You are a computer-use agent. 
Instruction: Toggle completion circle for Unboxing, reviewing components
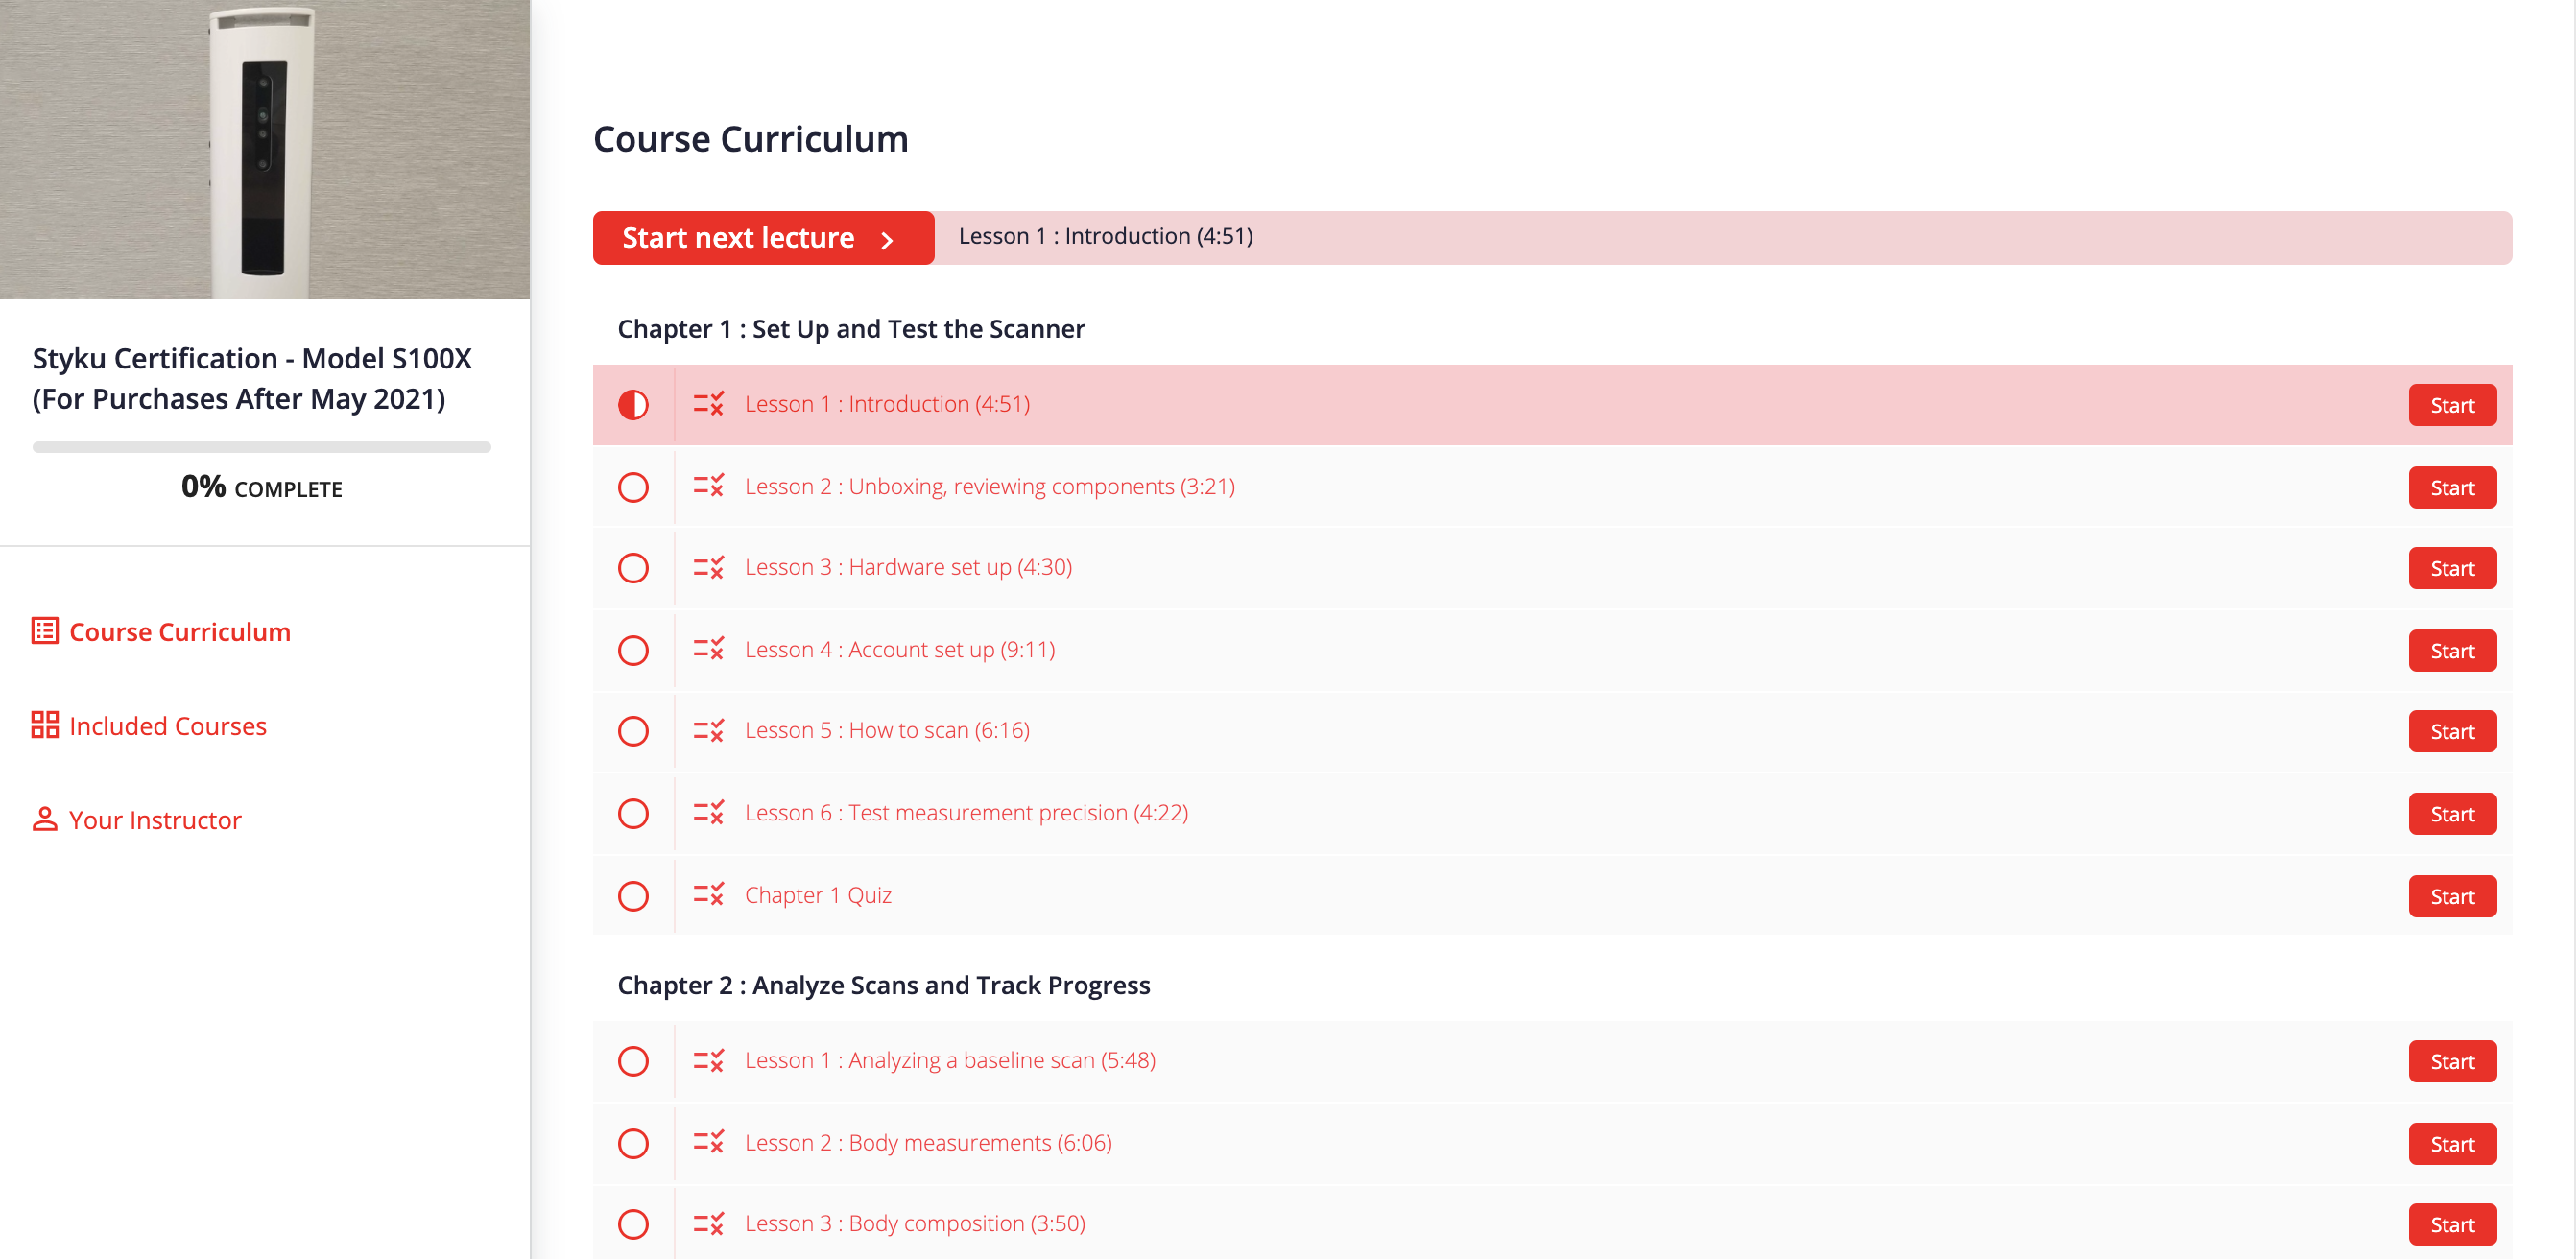point(633,488)
